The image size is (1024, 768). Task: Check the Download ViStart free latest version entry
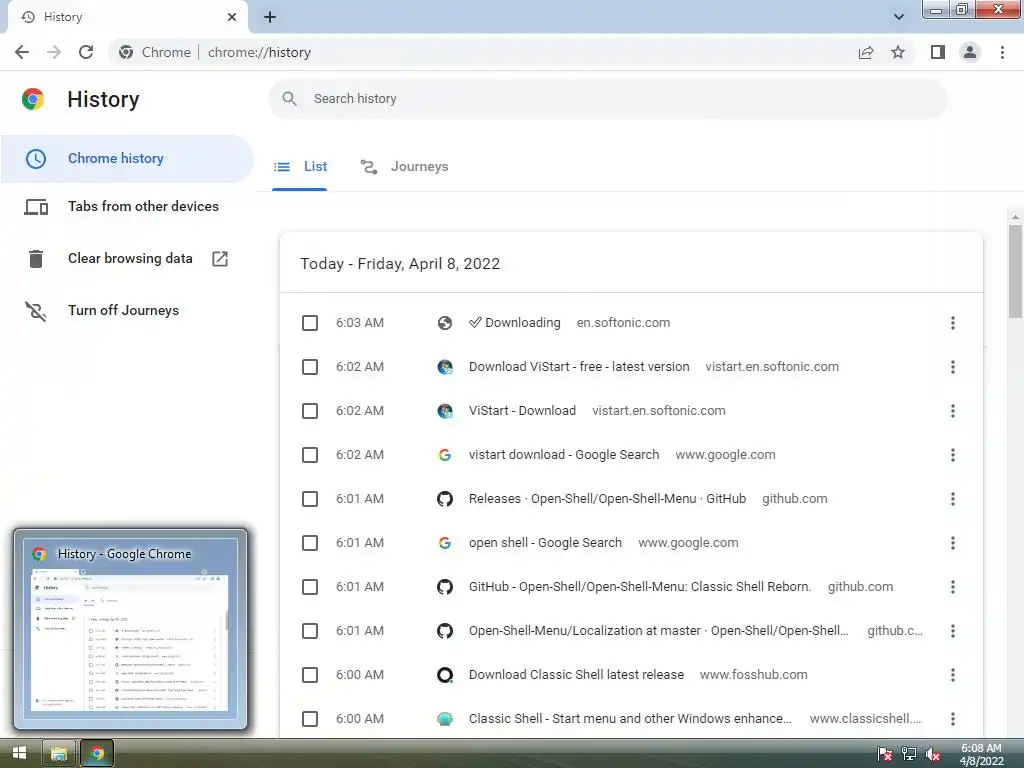(310, 367)
